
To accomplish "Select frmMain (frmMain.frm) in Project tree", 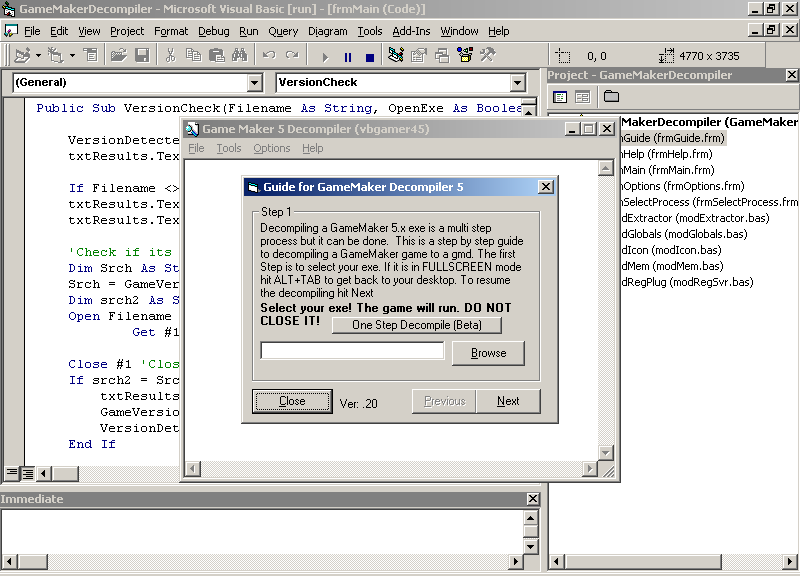I will pyautogui.click(x=668, y=170).
